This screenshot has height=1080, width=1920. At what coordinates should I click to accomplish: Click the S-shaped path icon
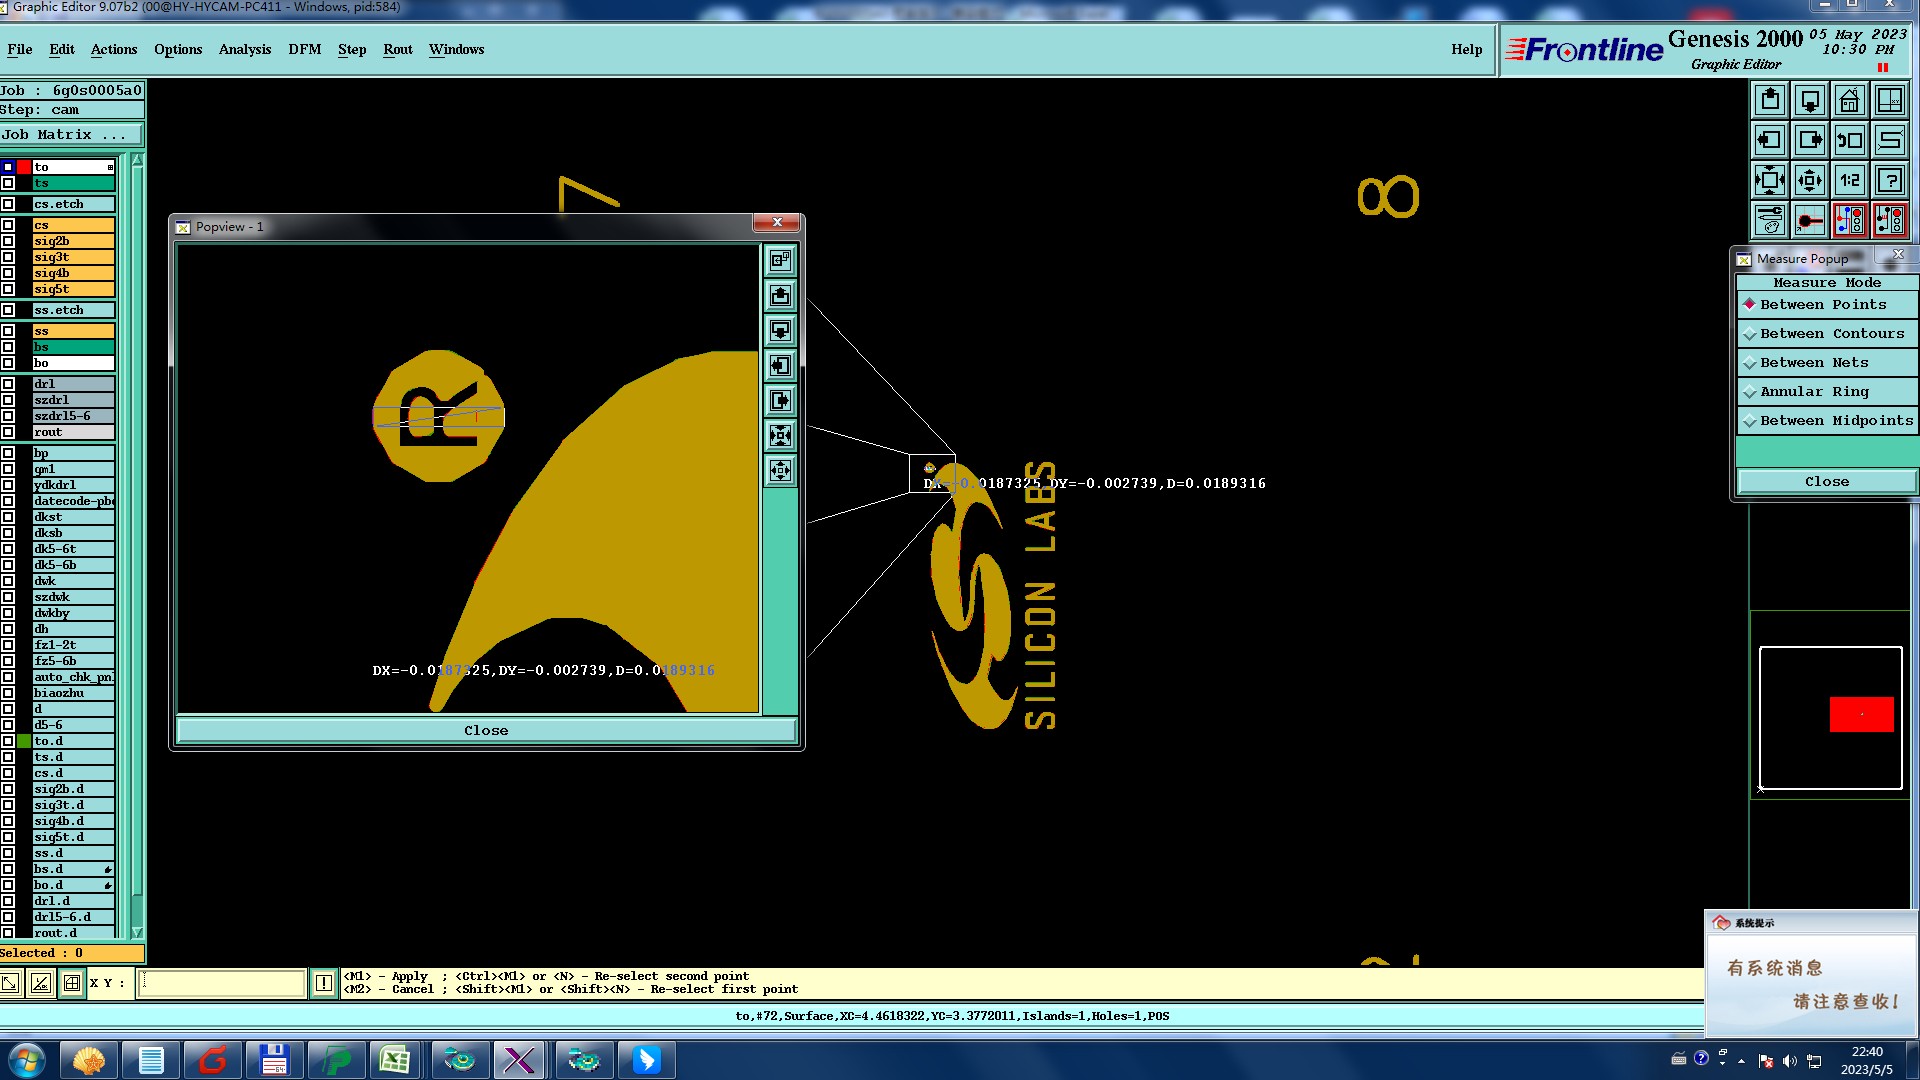point(1890,140)
